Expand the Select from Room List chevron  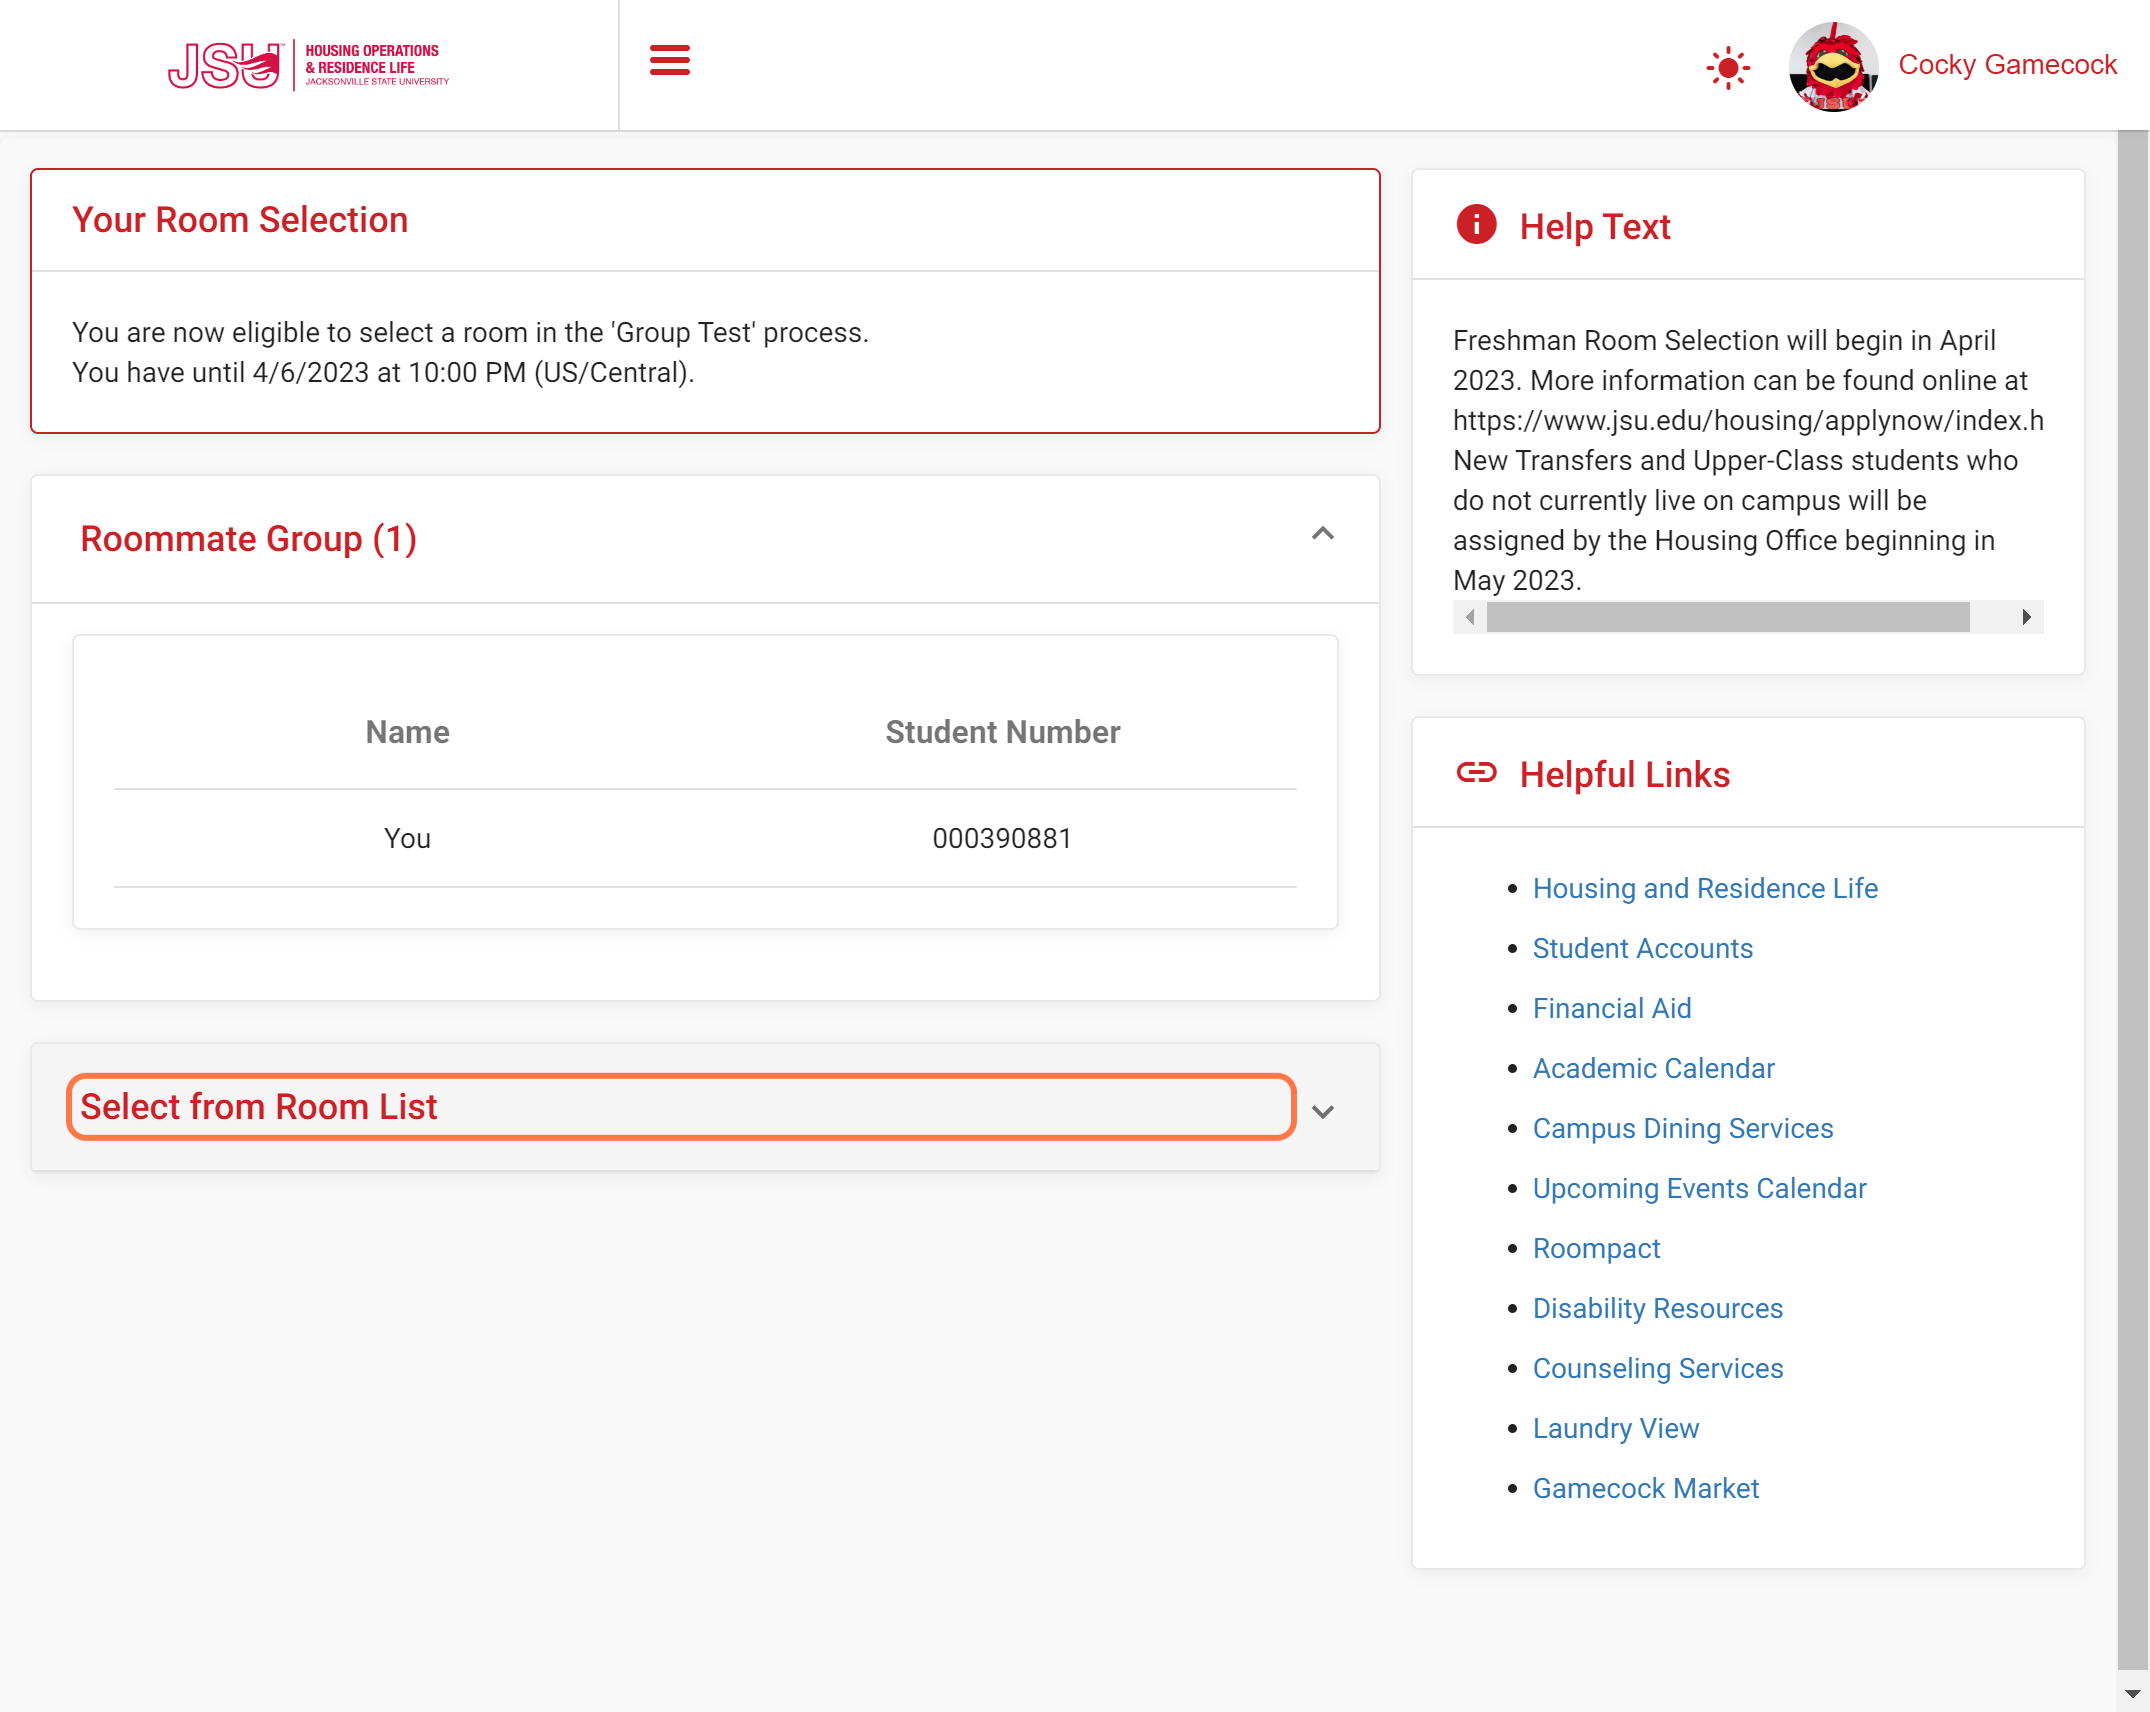(x=1322, y=1111)
